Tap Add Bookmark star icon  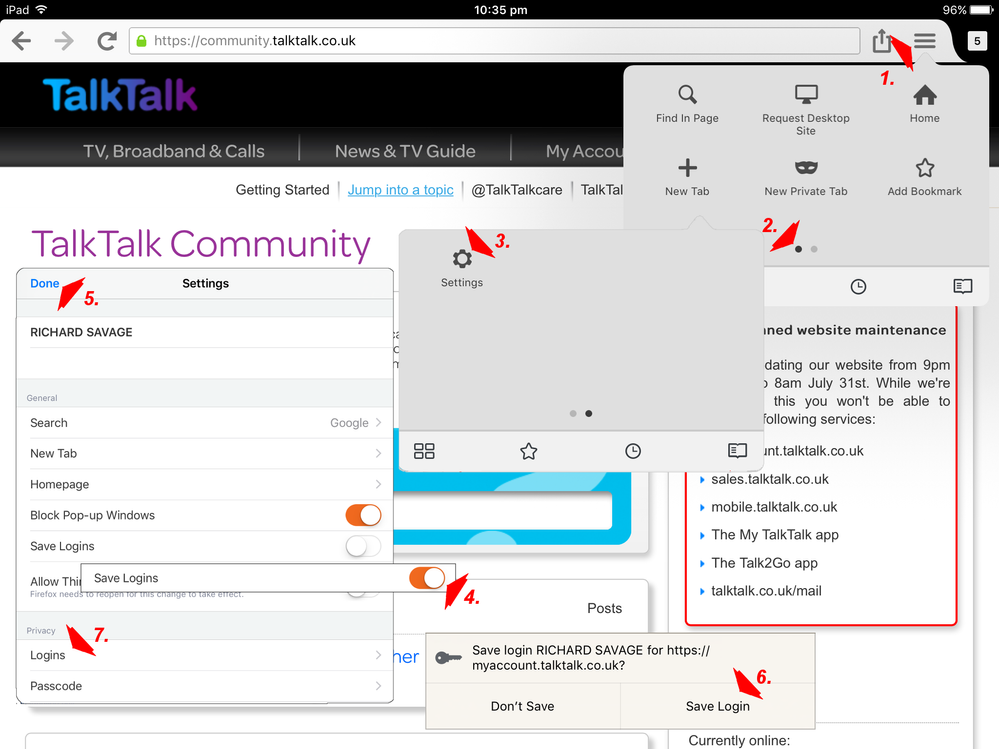click(x=924, y=168)
